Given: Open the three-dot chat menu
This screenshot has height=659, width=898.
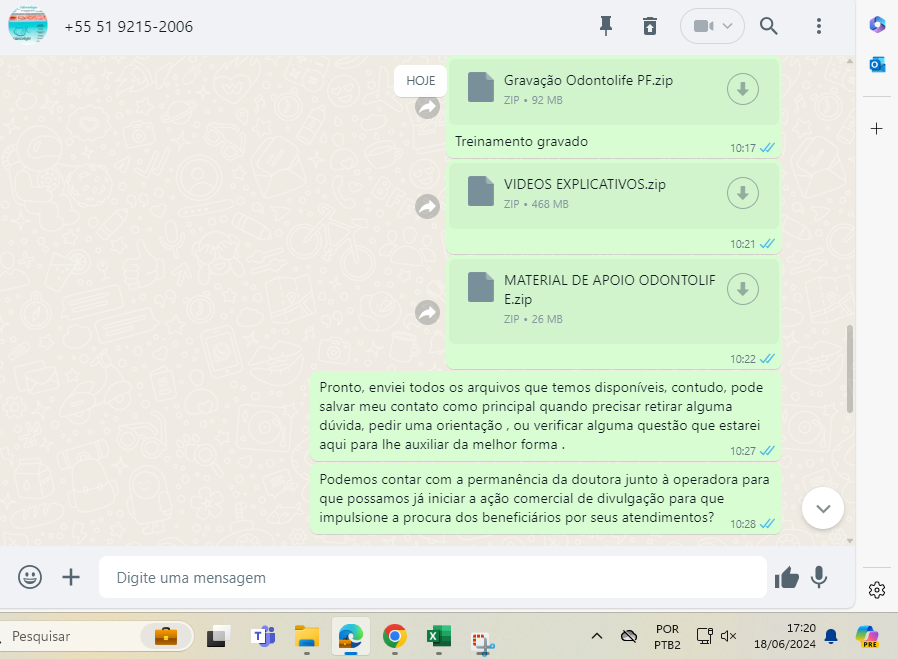Looking at the screenshot, I should [819, 26].
